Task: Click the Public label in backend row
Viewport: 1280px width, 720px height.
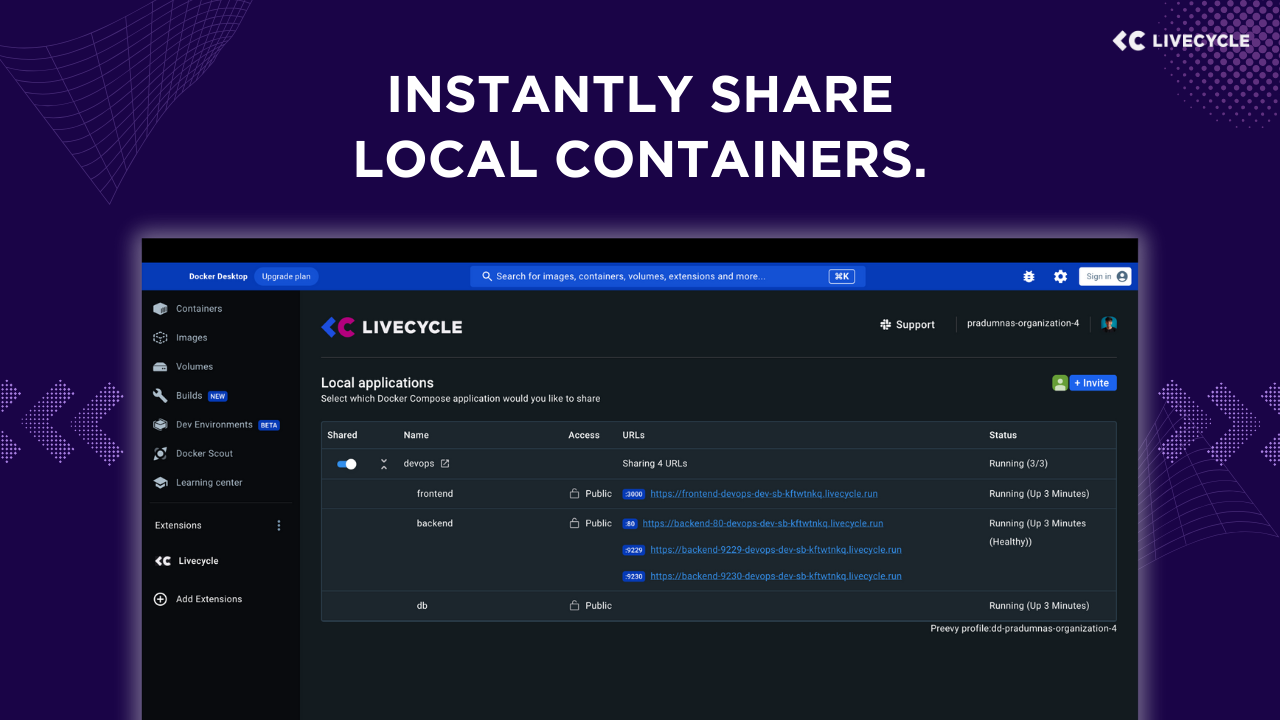Action: click(x=598, y=523)
